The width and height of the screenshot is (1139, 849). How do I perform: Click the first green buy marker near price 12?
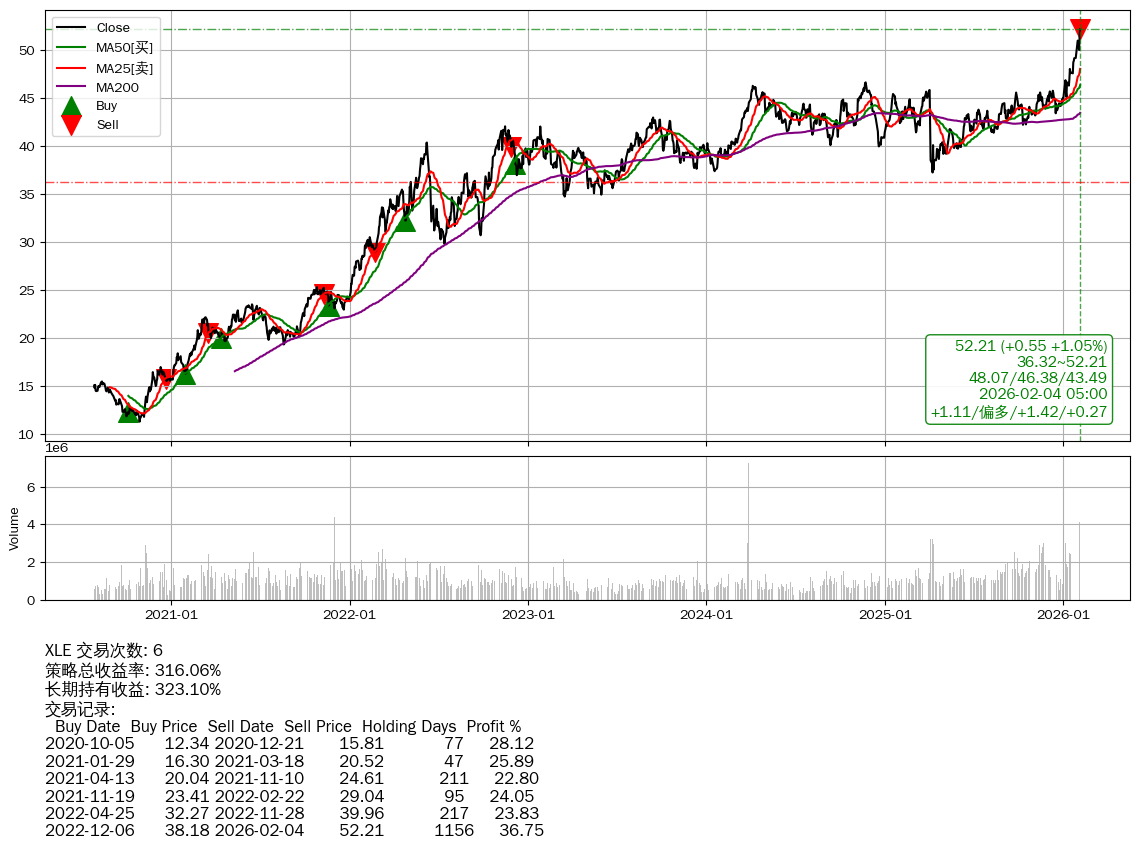(x=129, y=412)
